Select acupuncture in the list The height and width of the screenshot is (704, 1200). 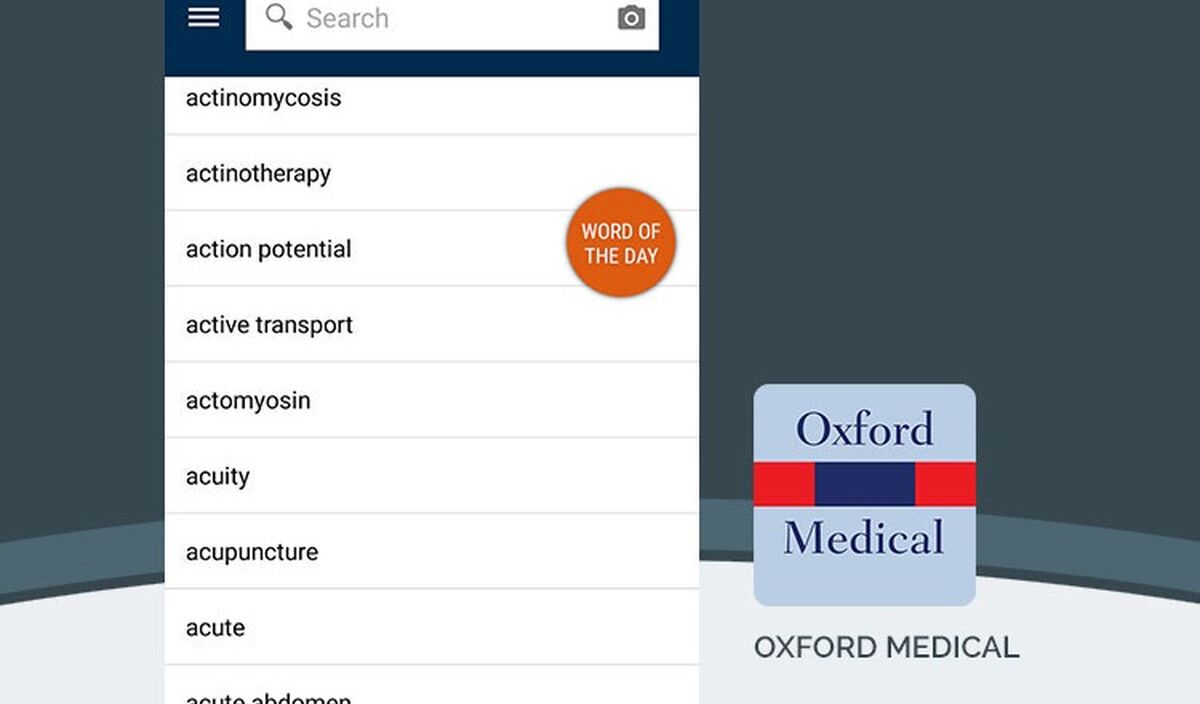432,552
